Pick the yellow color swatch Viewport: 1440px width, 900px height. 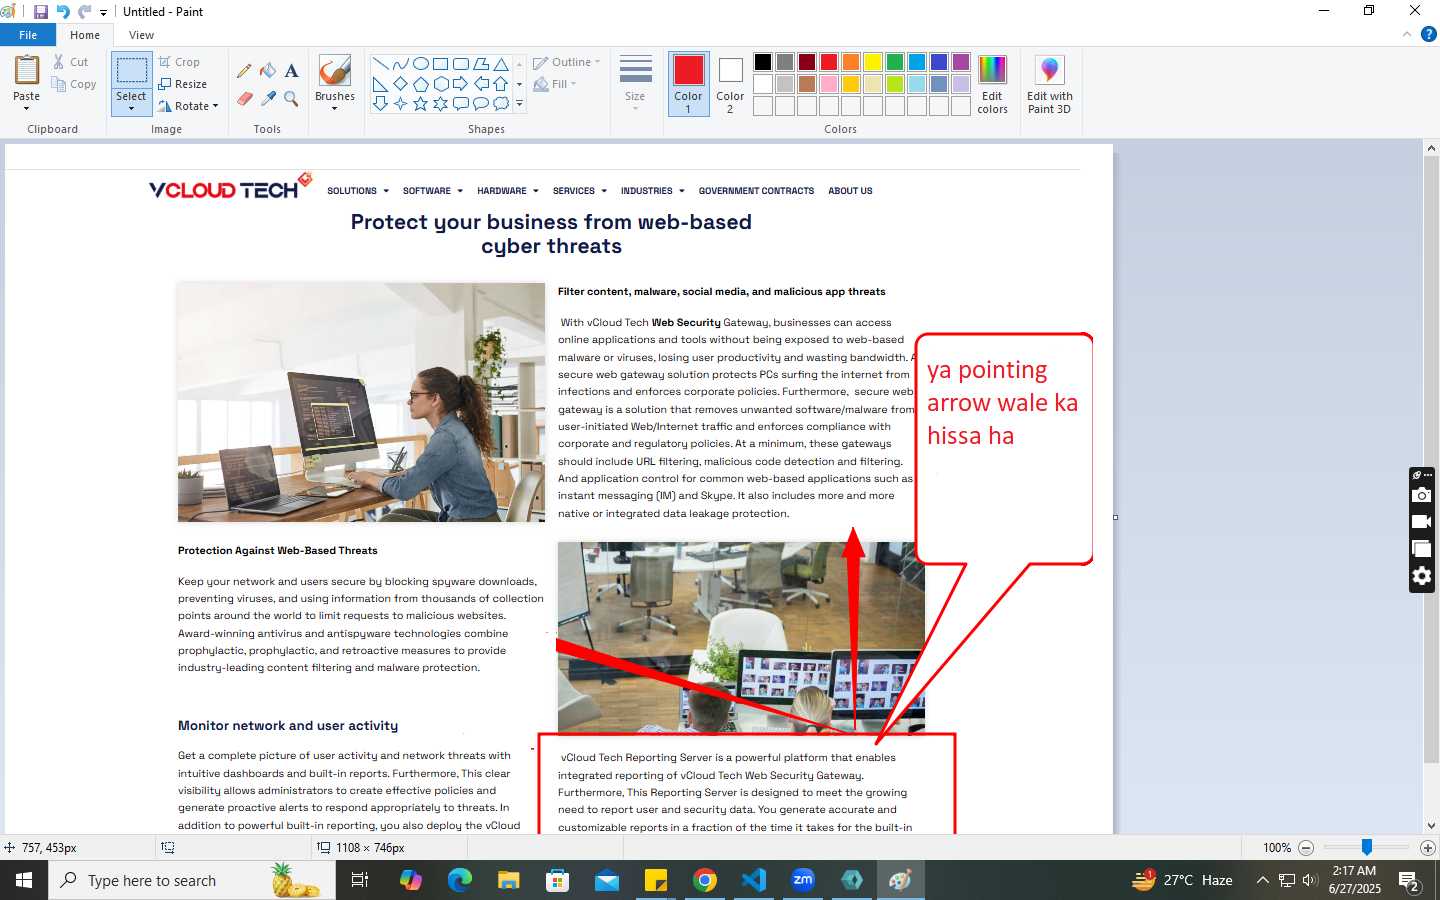click(x=873, y=62)
